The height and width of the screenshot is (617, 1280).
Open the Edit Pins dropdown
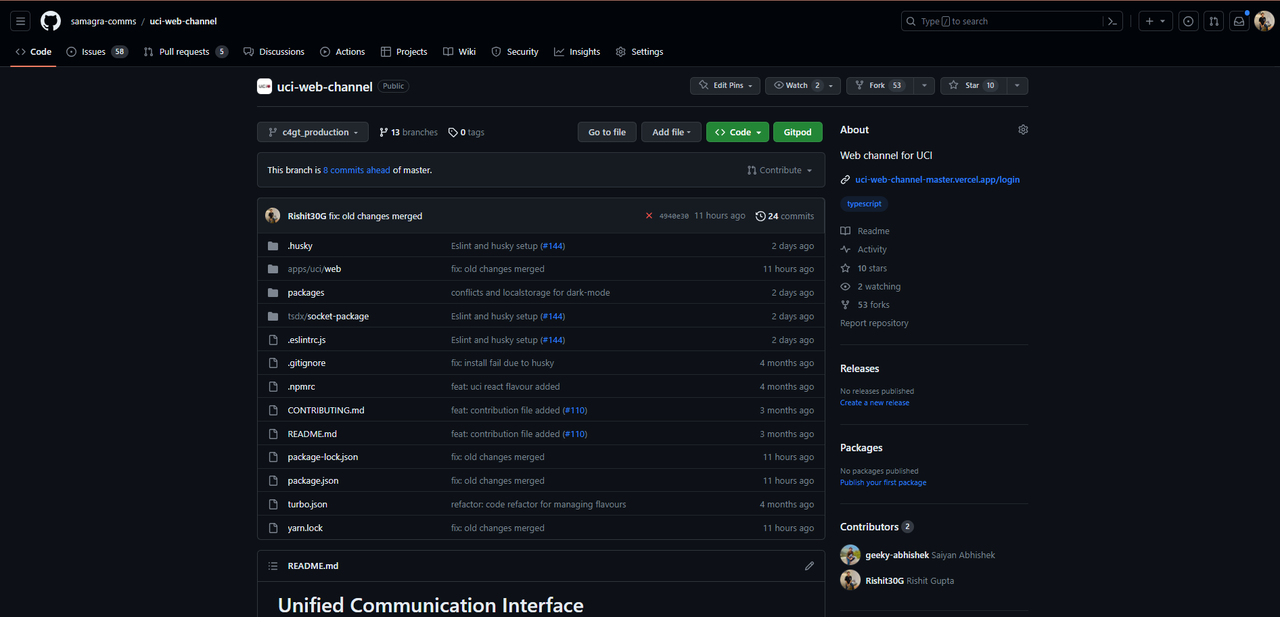tap(725, 86)
